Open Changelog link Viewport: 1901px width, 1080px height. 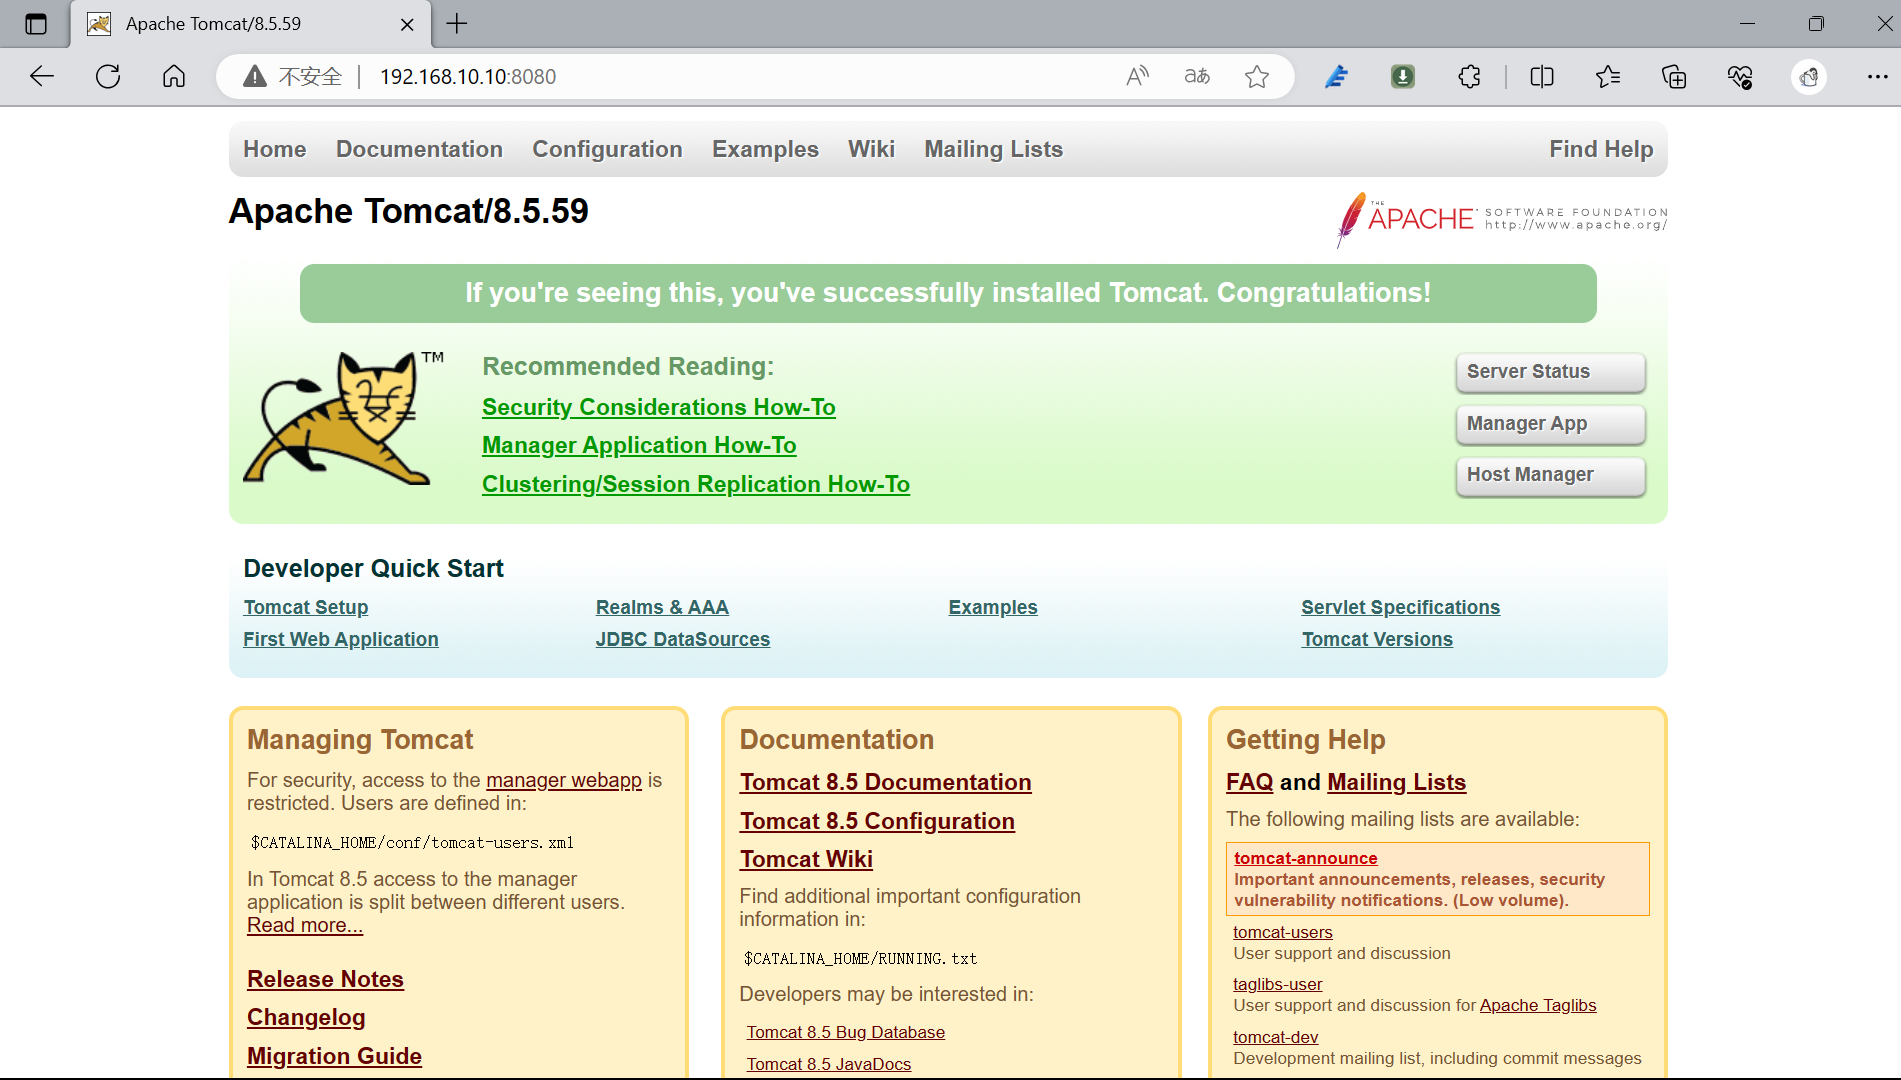click(306, 1017)
